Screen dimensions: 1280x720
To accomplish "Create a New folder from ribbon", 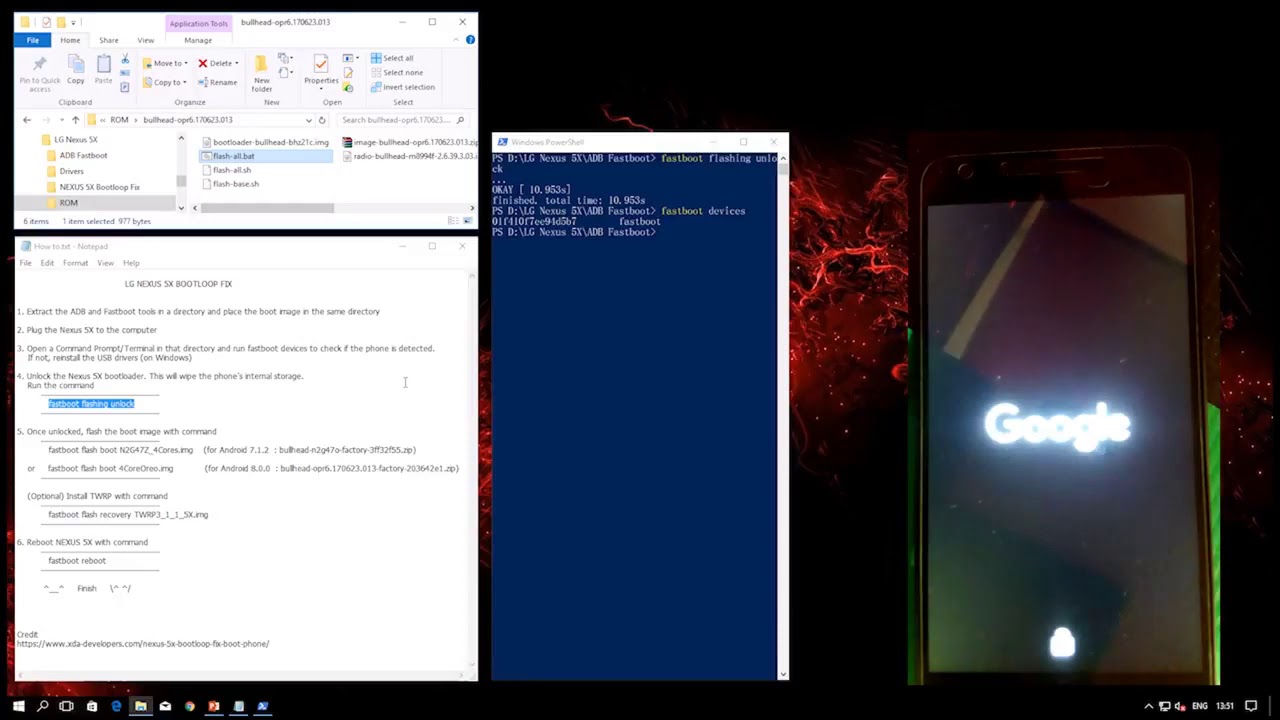I will click(262, 73).
